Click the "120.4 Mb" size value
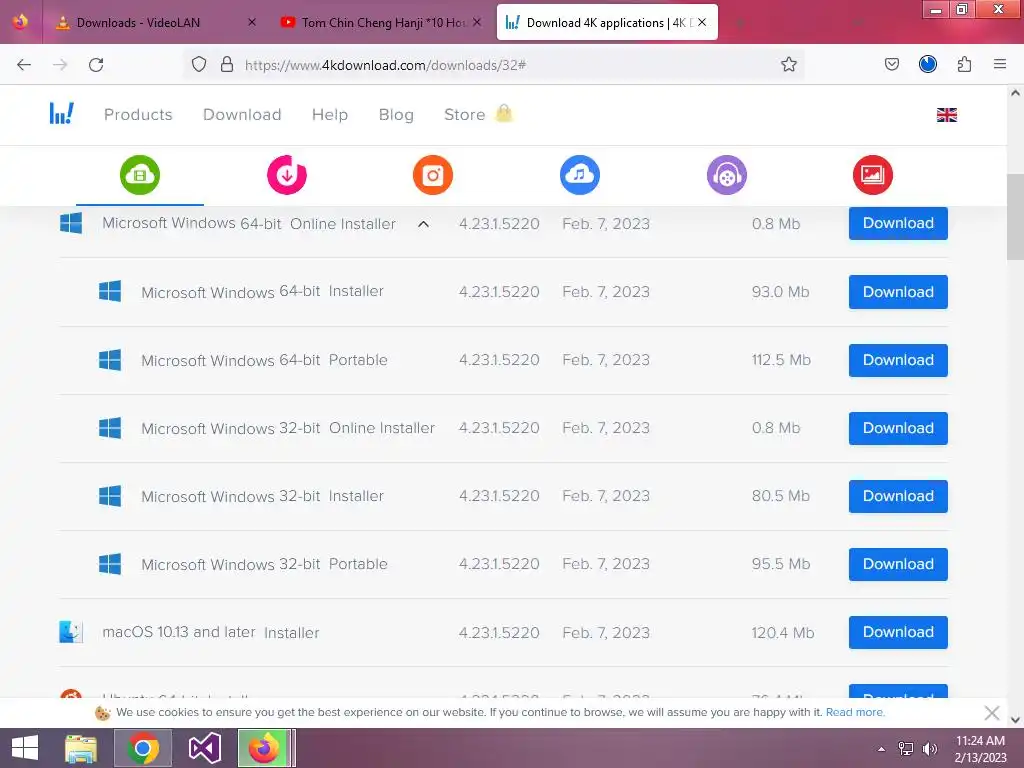The width and height of the screenshot is (1024, 768). point(782,633)
